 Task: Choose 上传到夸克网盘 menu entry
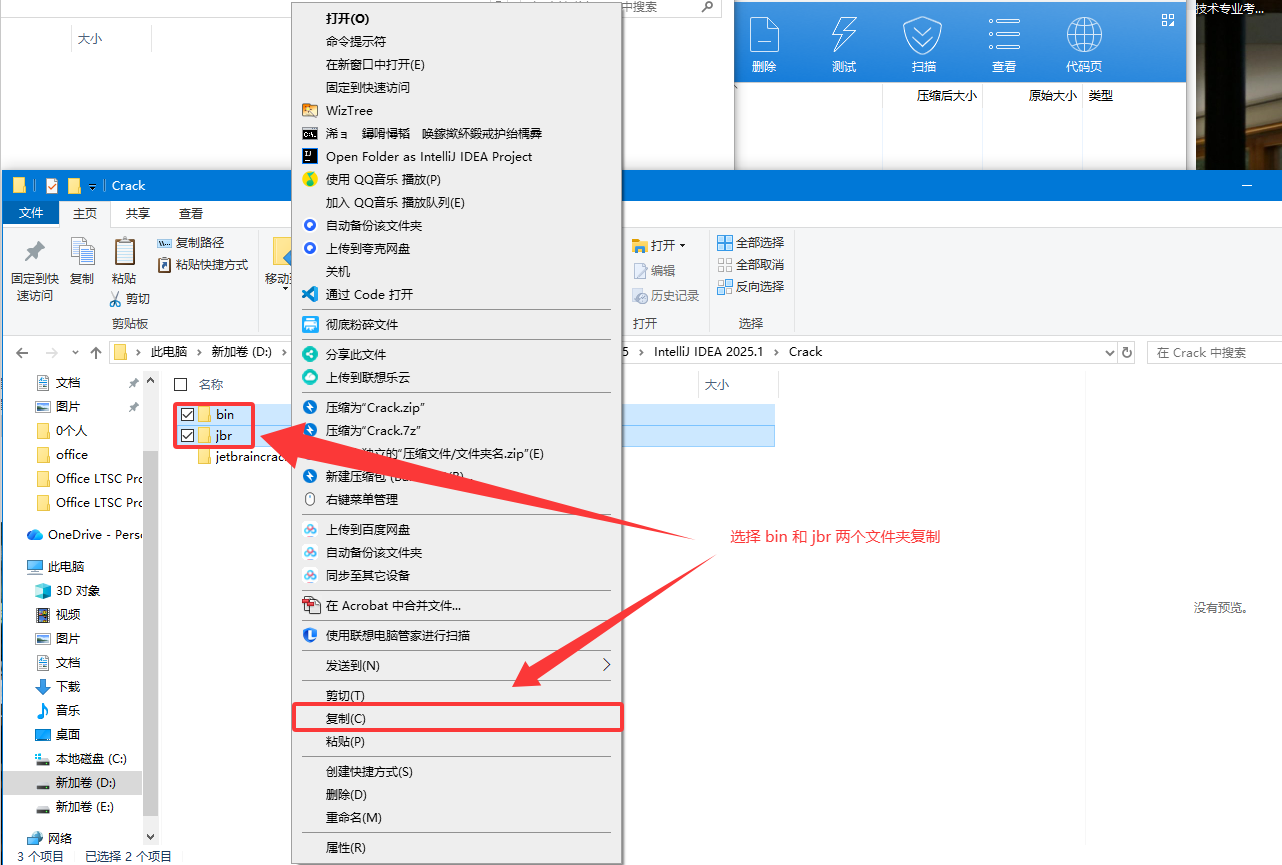456,248
